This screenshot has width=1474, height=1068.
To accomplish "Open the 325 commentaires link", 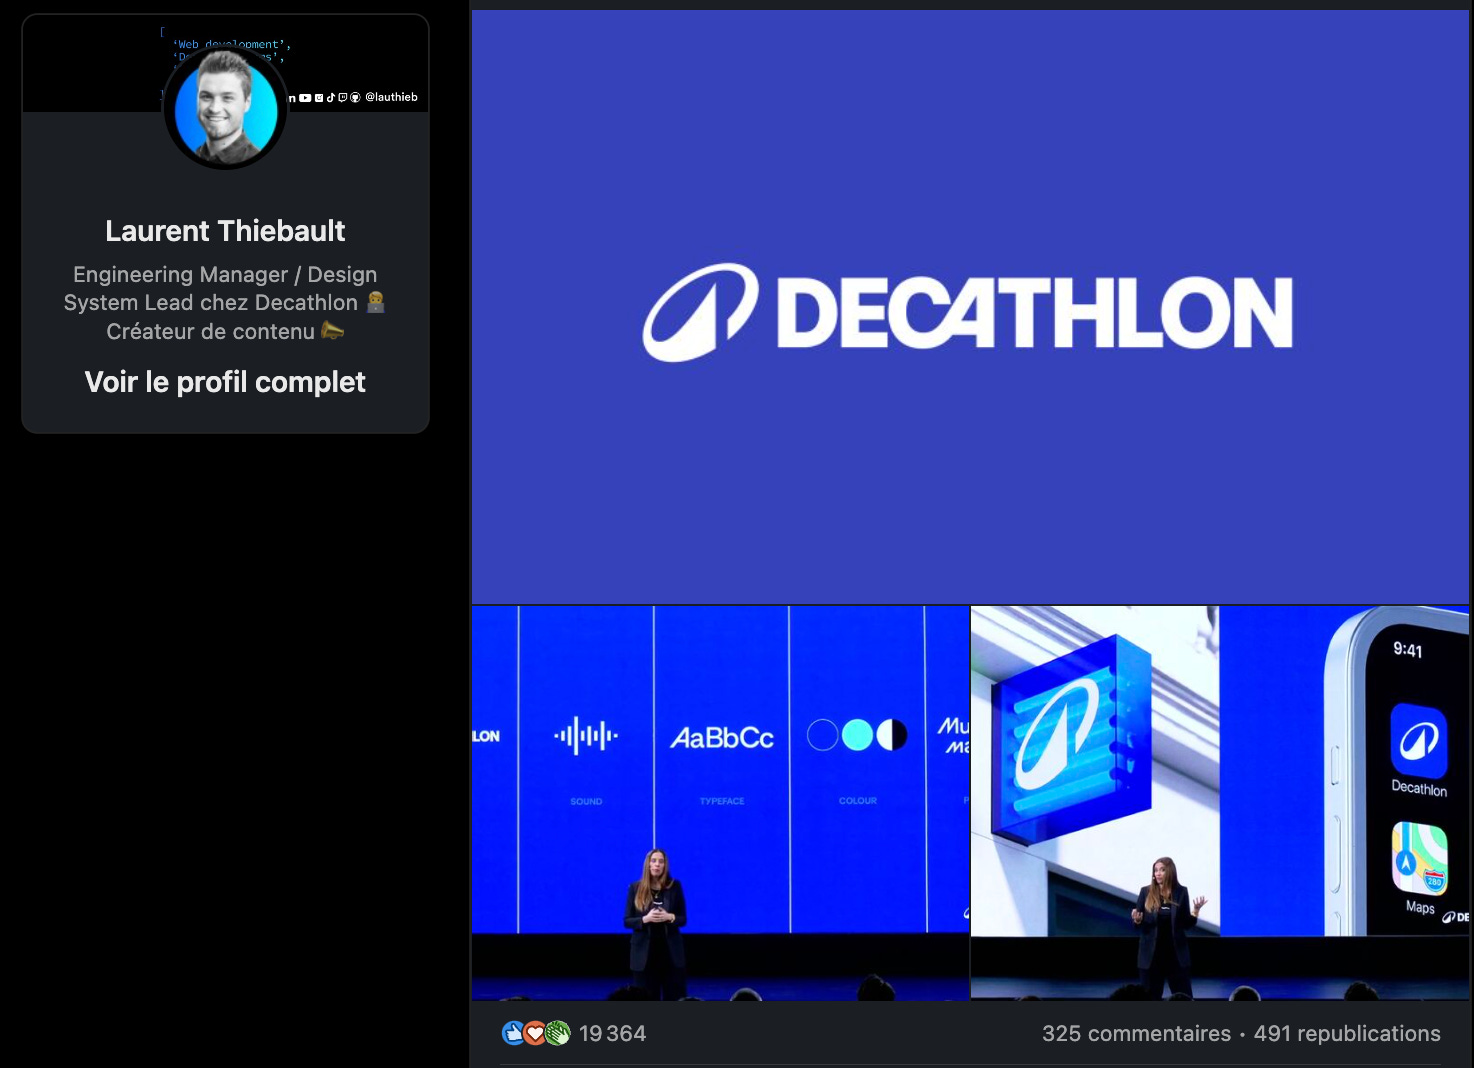I will [x=1136, y=1033].
